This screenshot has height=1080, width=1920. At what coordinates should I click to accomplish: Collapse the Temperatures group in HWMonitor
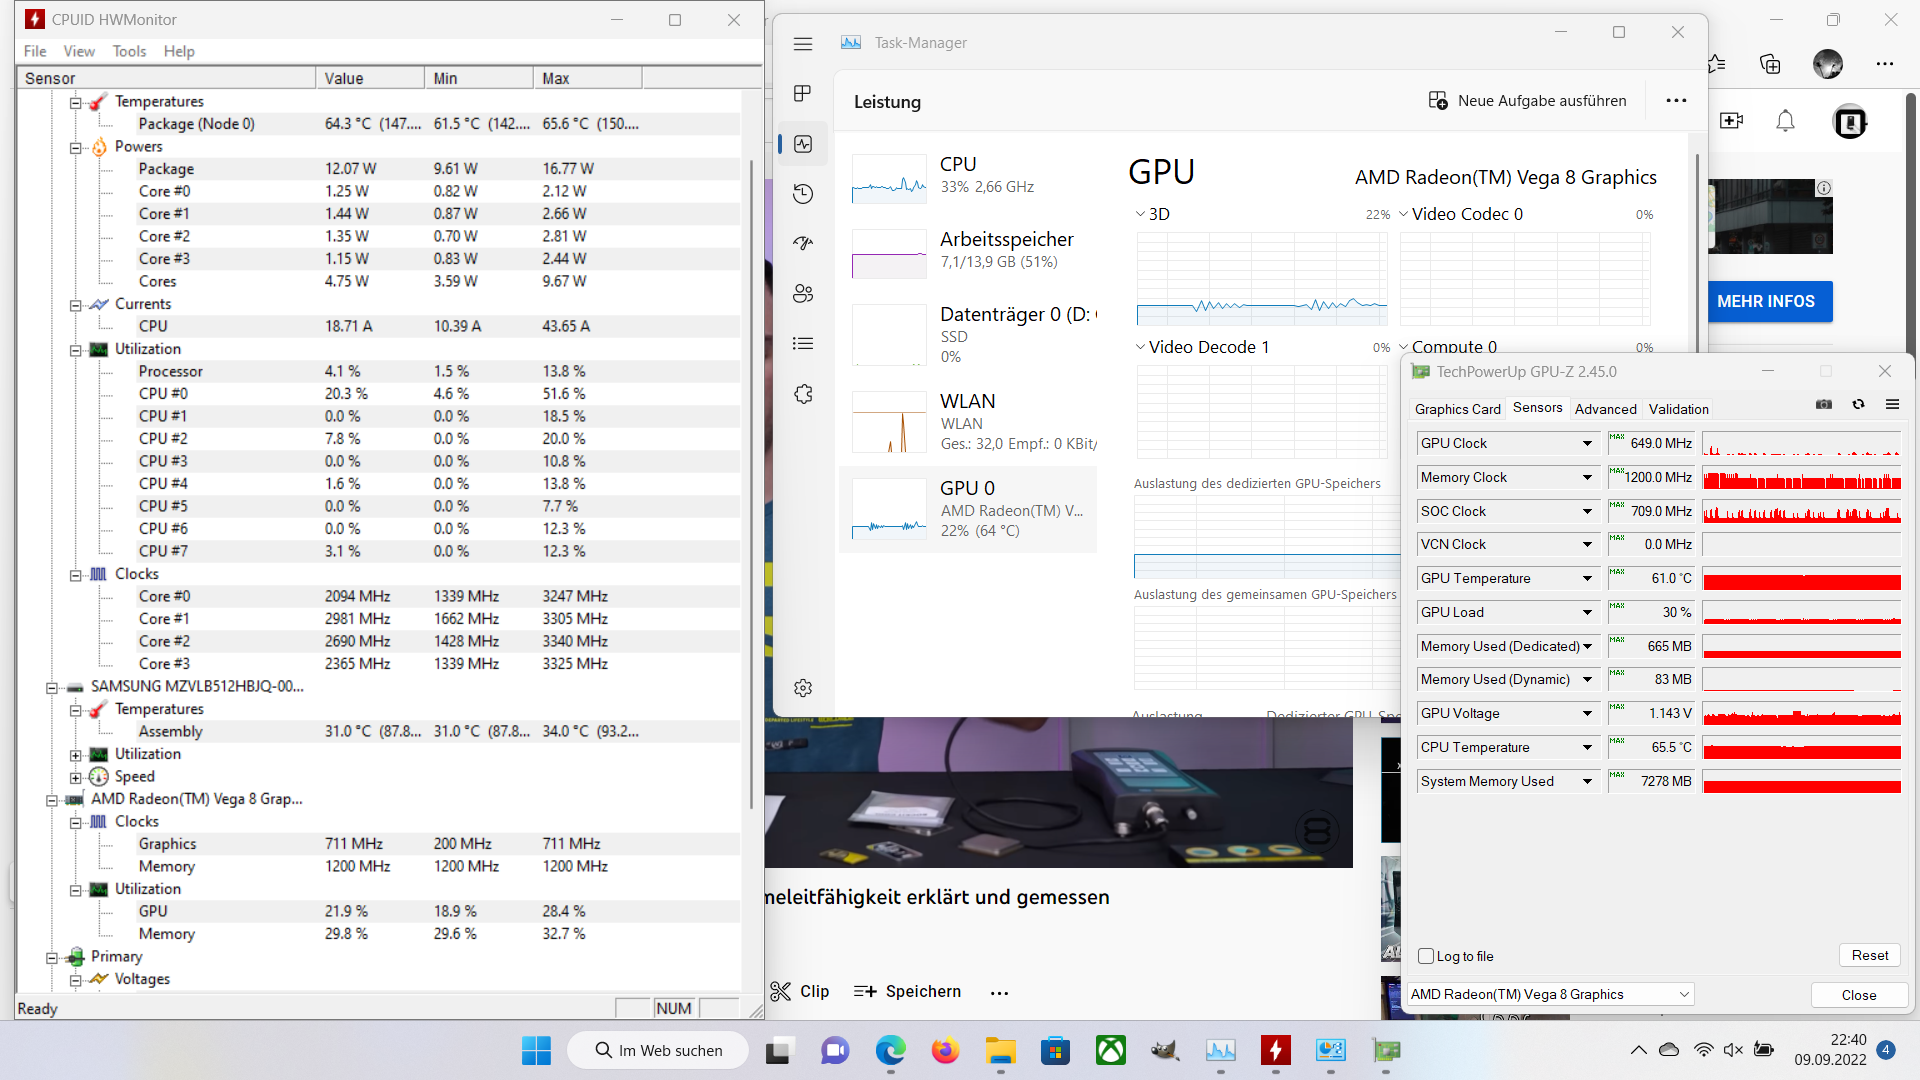pyautogui.click(x=77, y=101)
